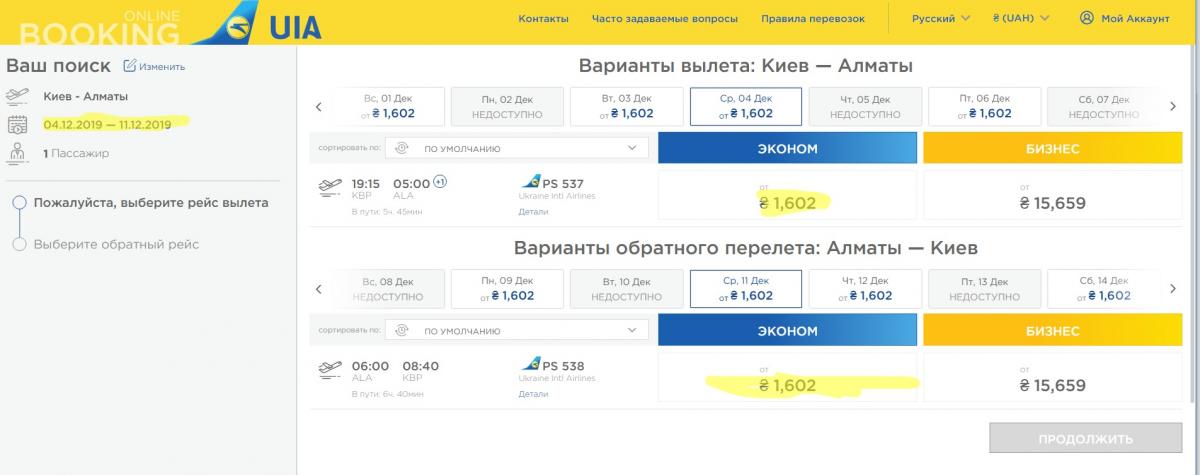Select the return flight step radio
The width and height of the screenshot is (1200, 475).
[19, 244]
